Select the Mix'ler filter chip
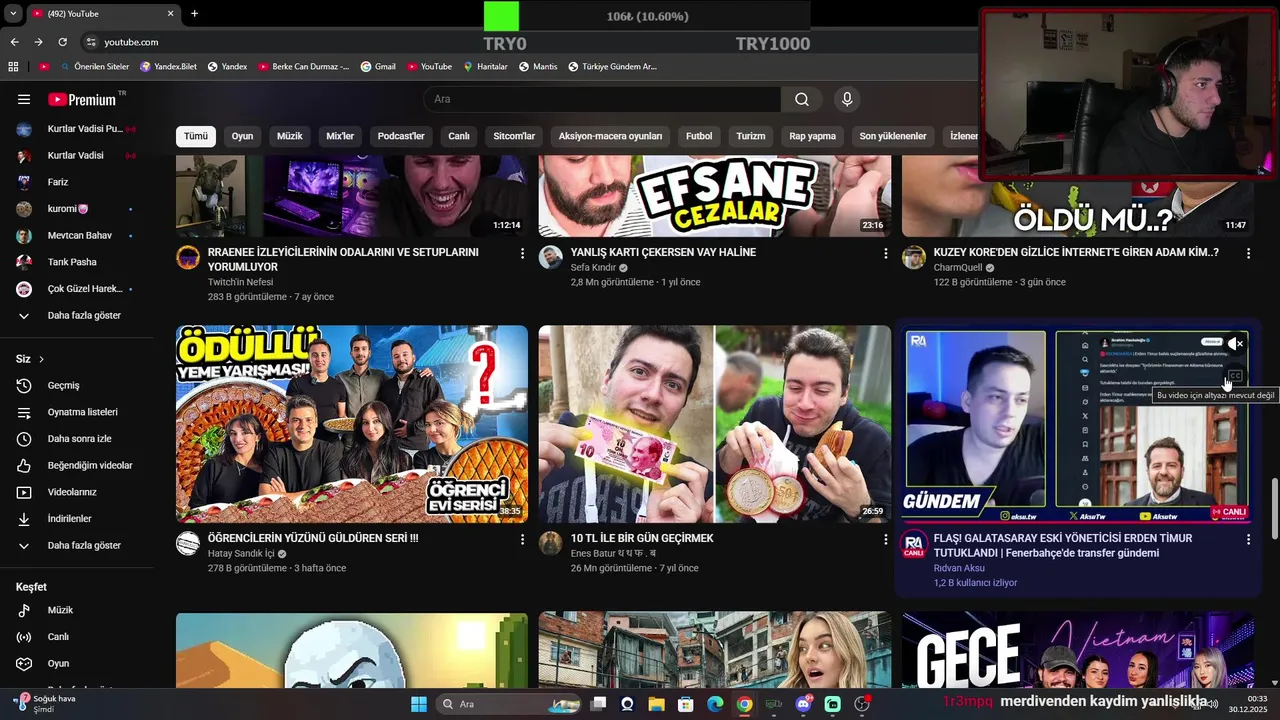This screenshot has width=1280, height=720. pyautogui.click(x=340, y=136)
